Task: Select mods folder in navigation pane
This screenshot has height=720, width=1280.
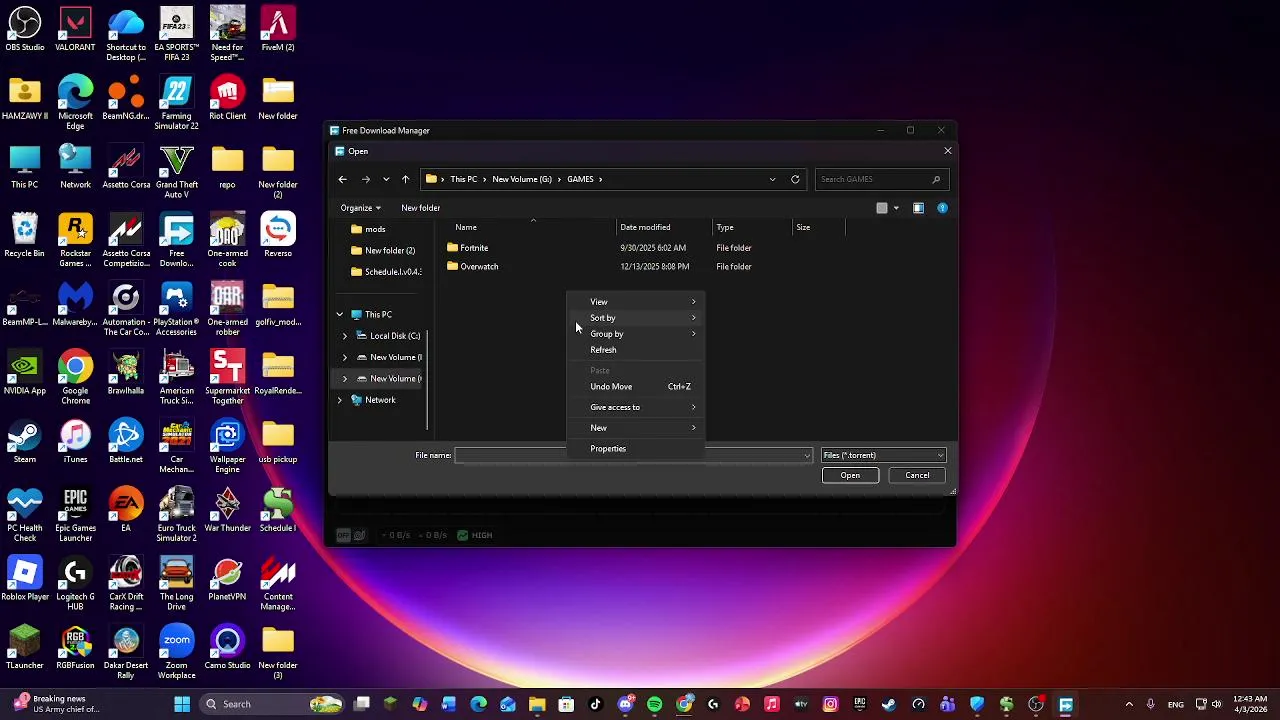Action: pyautogui.click(x=376, y=229)
